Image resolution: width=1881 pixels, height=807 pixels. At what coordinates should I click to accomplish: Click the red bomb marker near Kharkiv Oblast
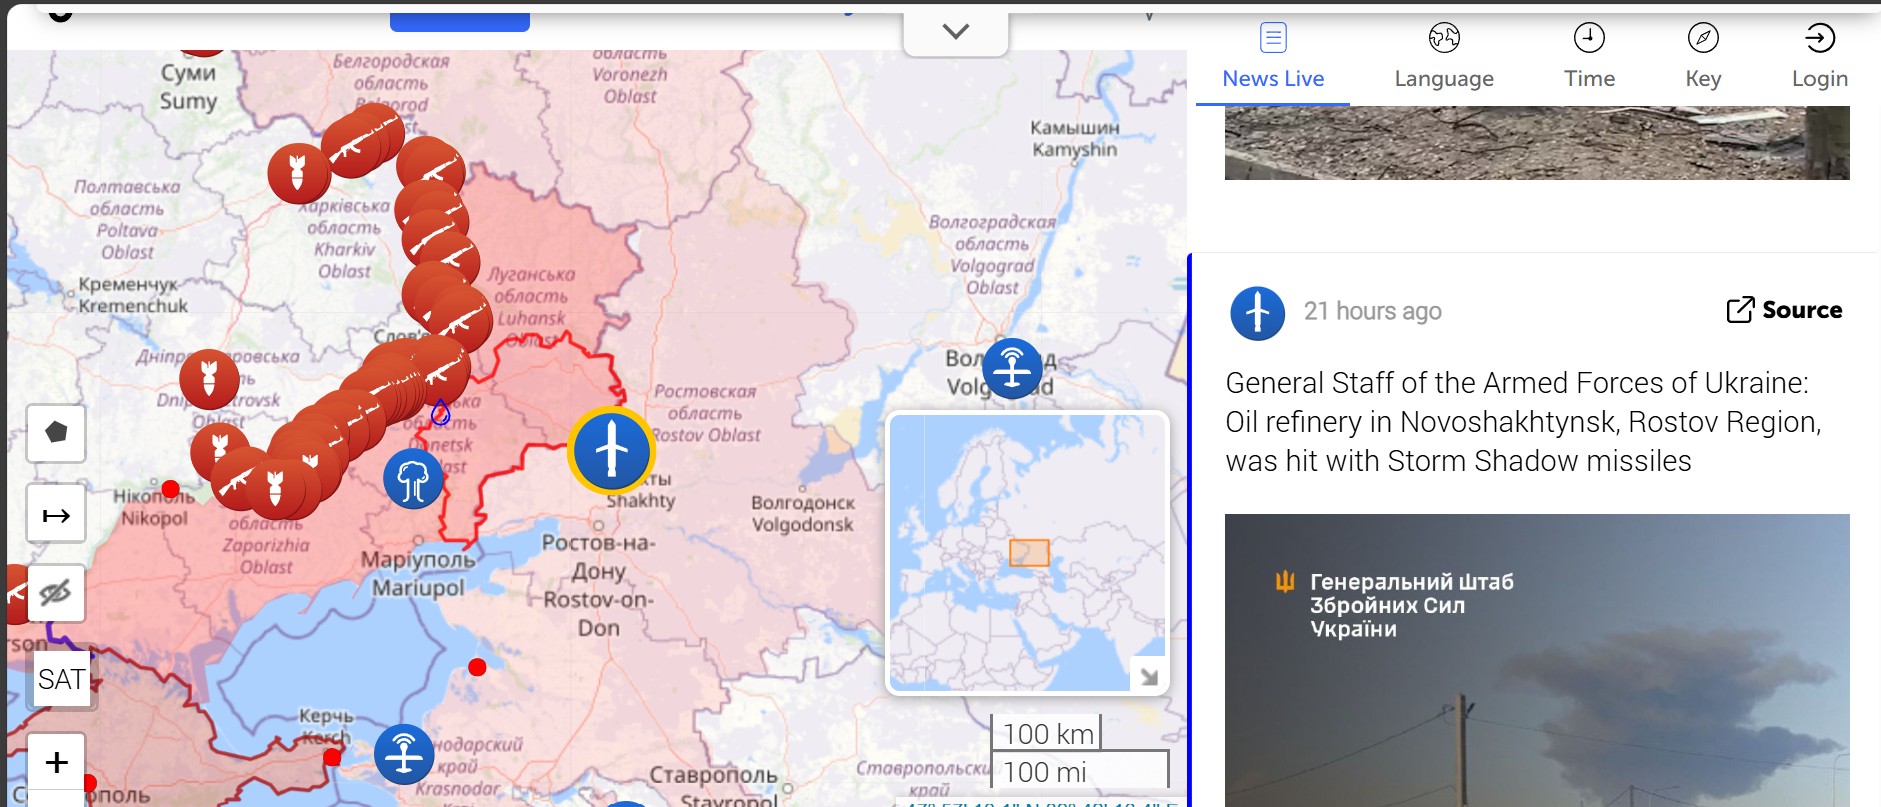[298, 173]
